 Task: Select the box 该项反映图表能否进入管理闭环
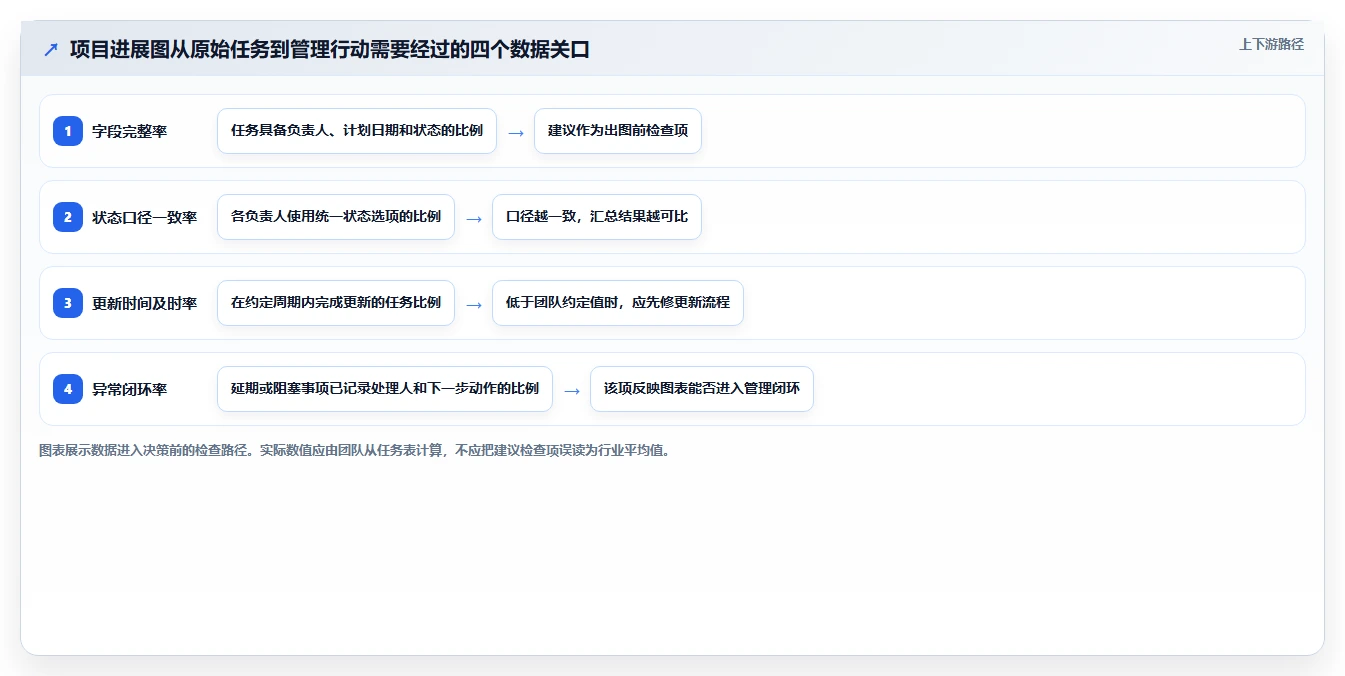click(x=702, y=389)
